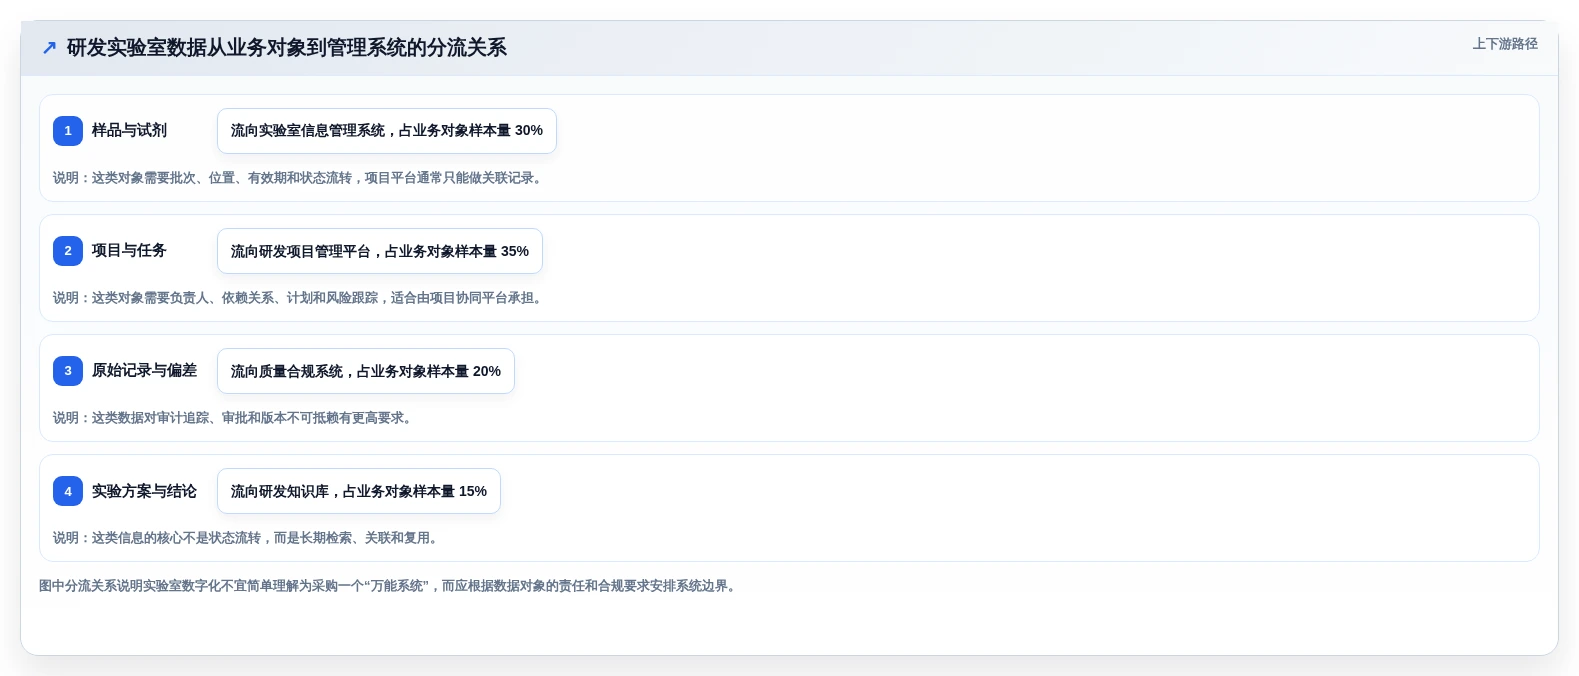Click the 流向实验室信息管理系统 30% chip

coord(387,131)
